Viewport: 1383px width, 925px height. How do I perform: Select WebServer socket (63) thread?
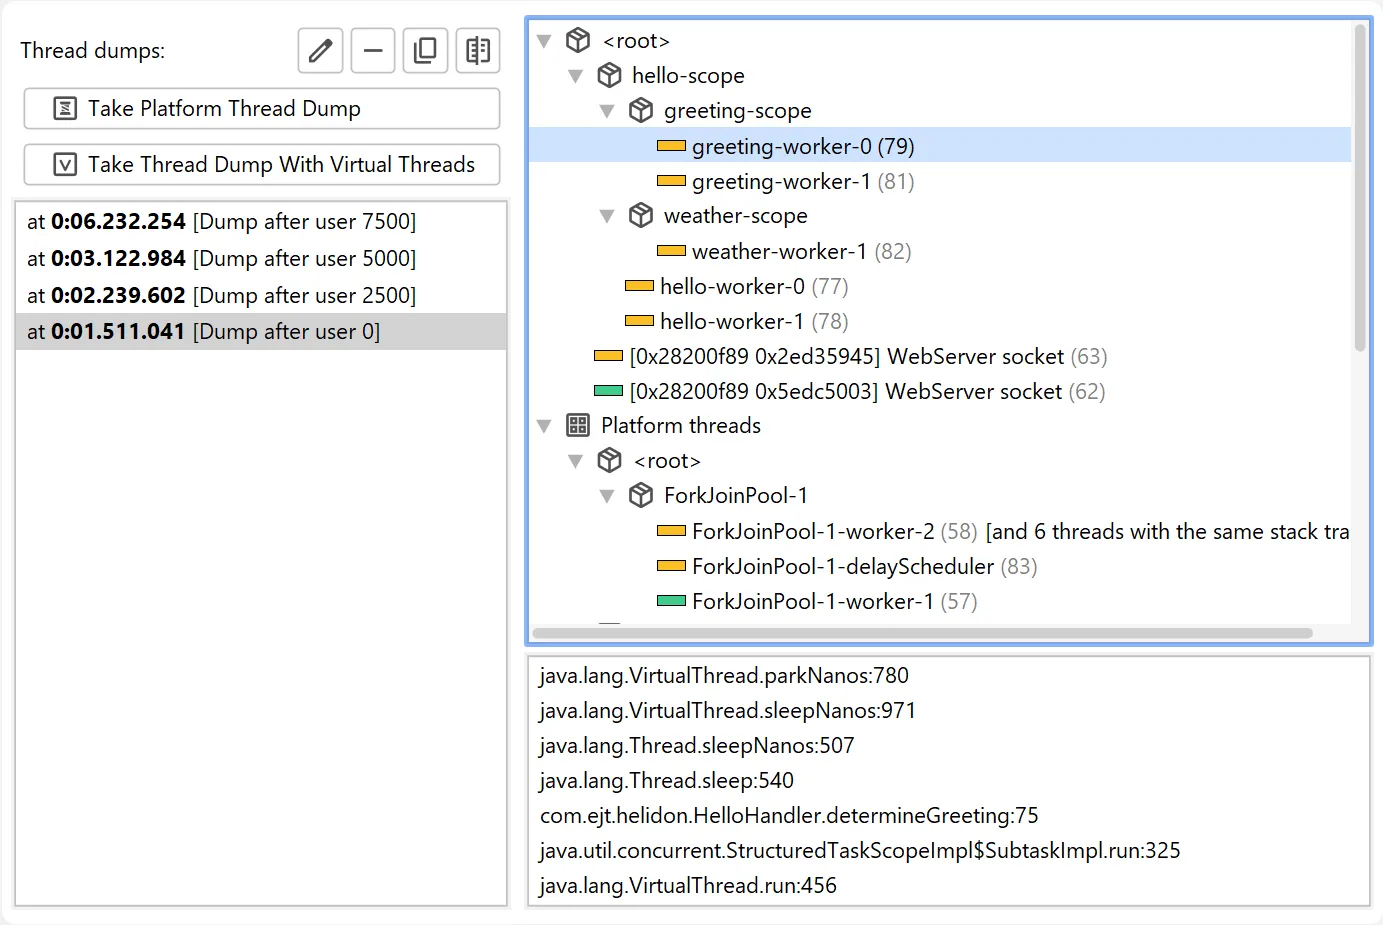point(869,356)
